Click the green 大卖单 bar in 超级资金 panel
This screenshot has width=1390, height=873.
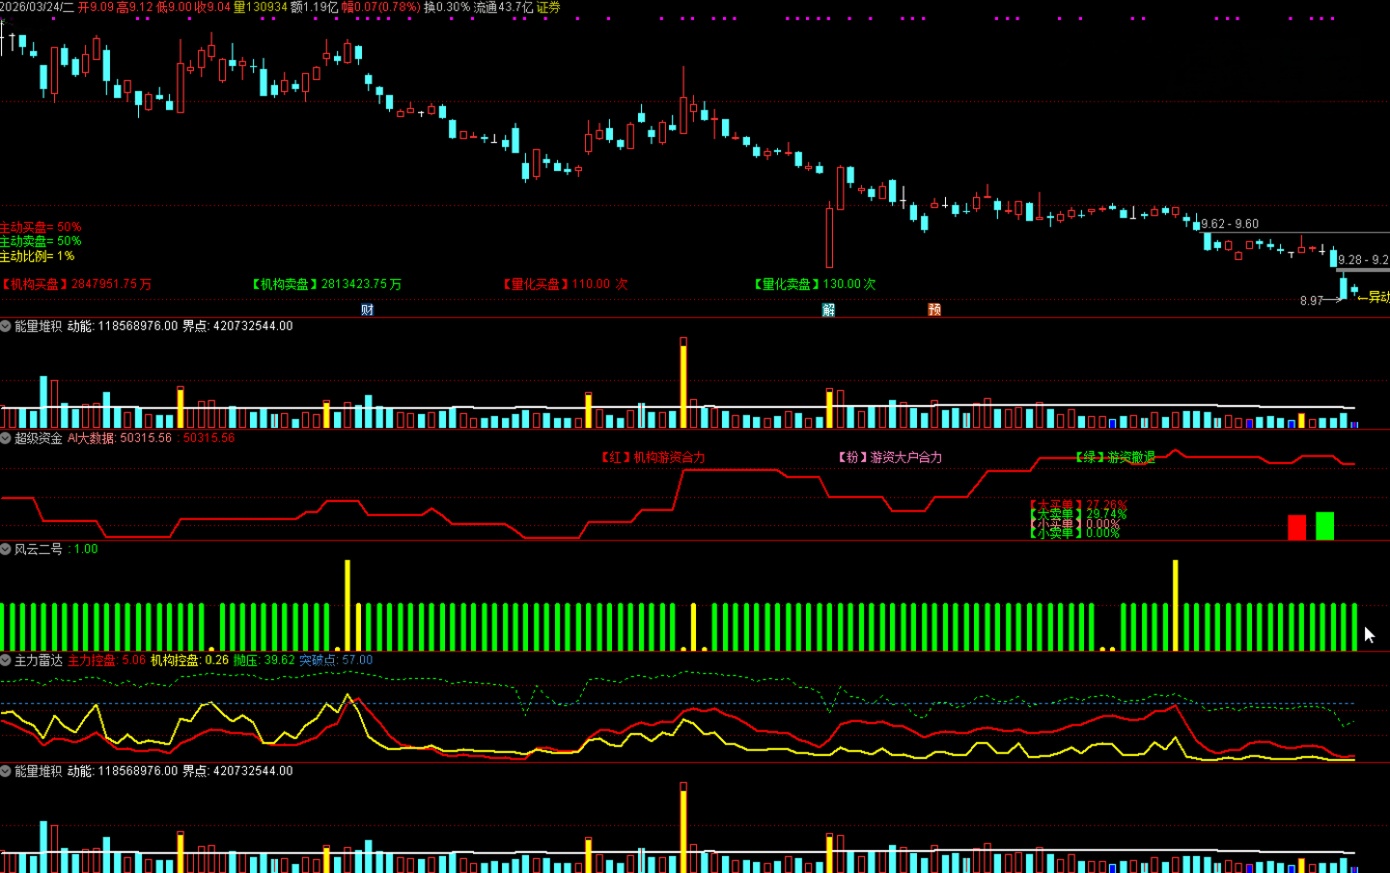1324,525
